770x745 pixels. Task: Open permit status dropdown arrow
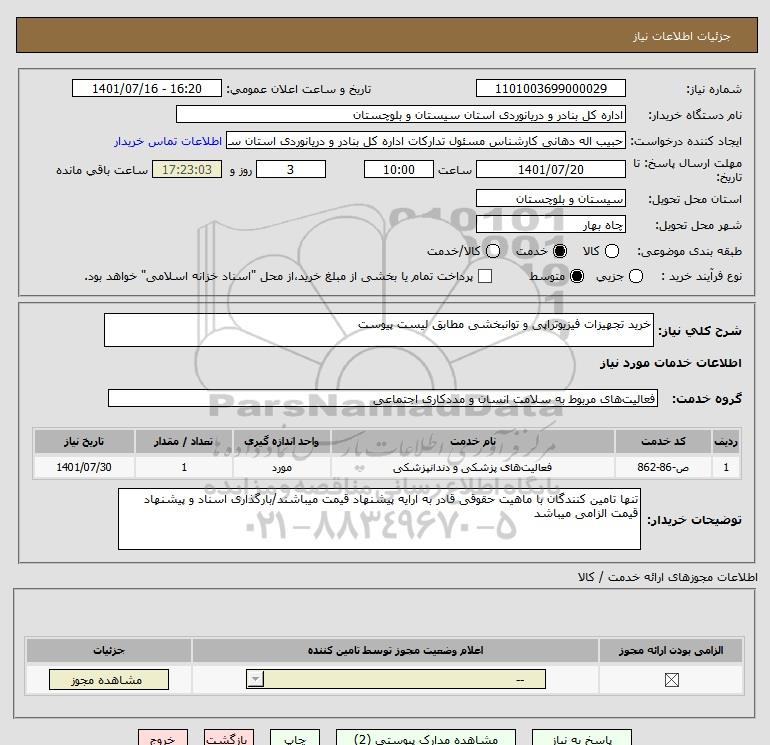point(255,680)
